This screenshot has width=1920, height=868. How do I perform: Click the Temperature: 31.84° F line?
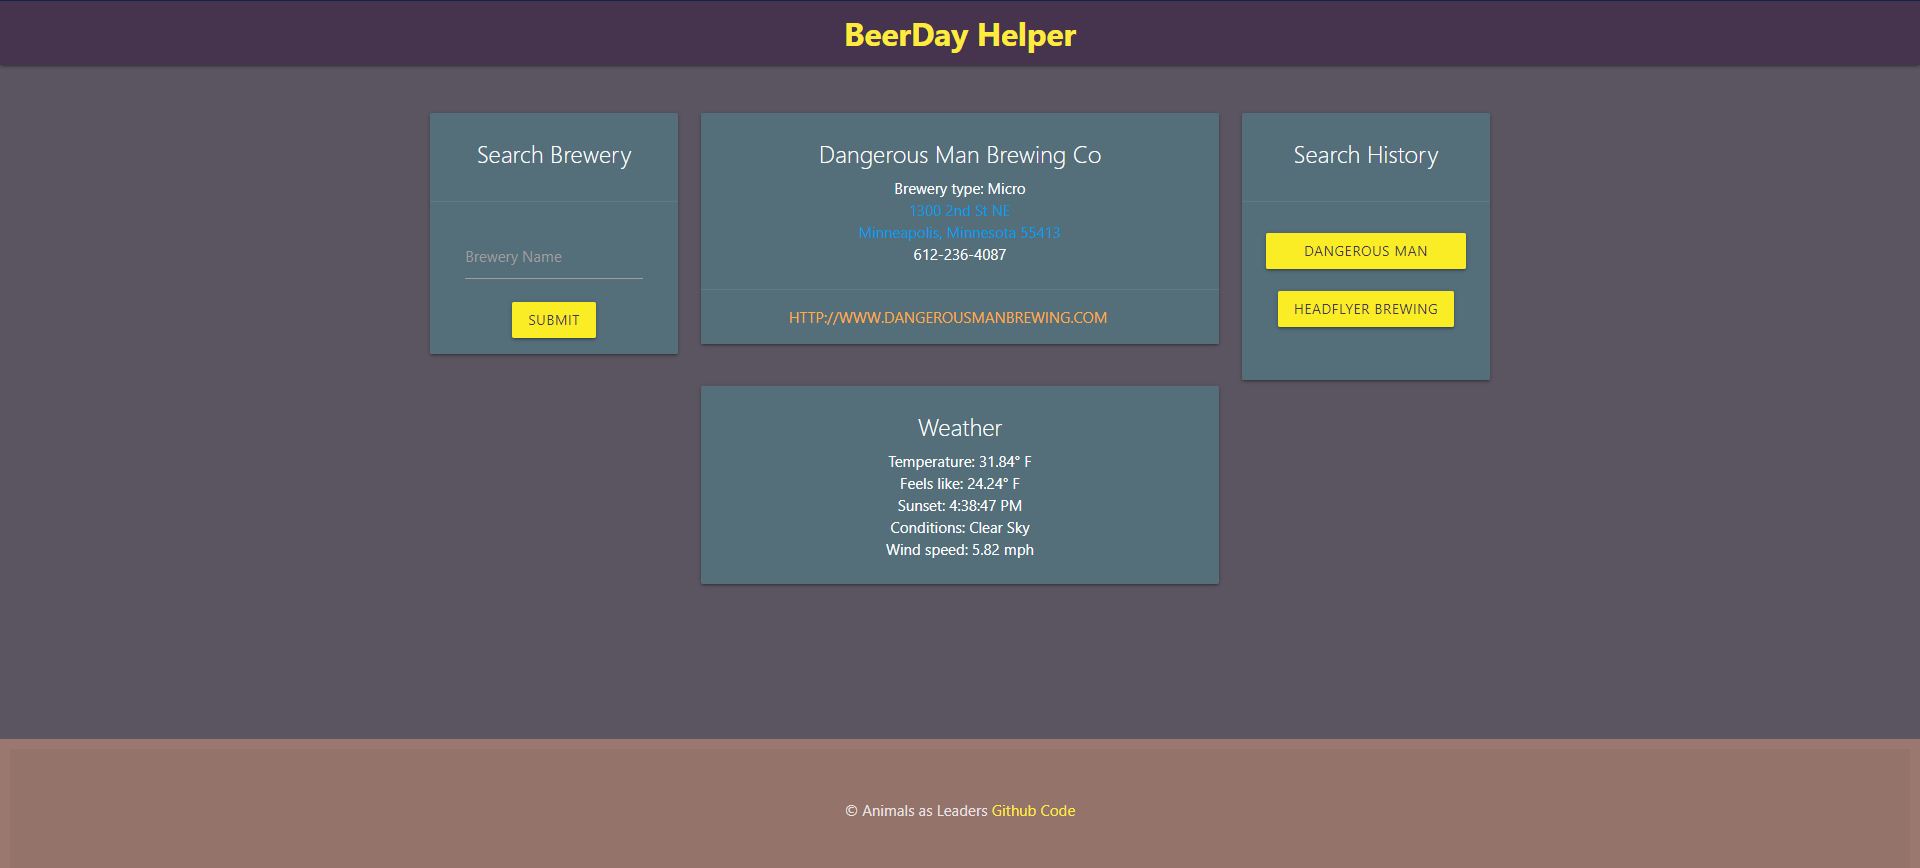click(x=960, y=462)
